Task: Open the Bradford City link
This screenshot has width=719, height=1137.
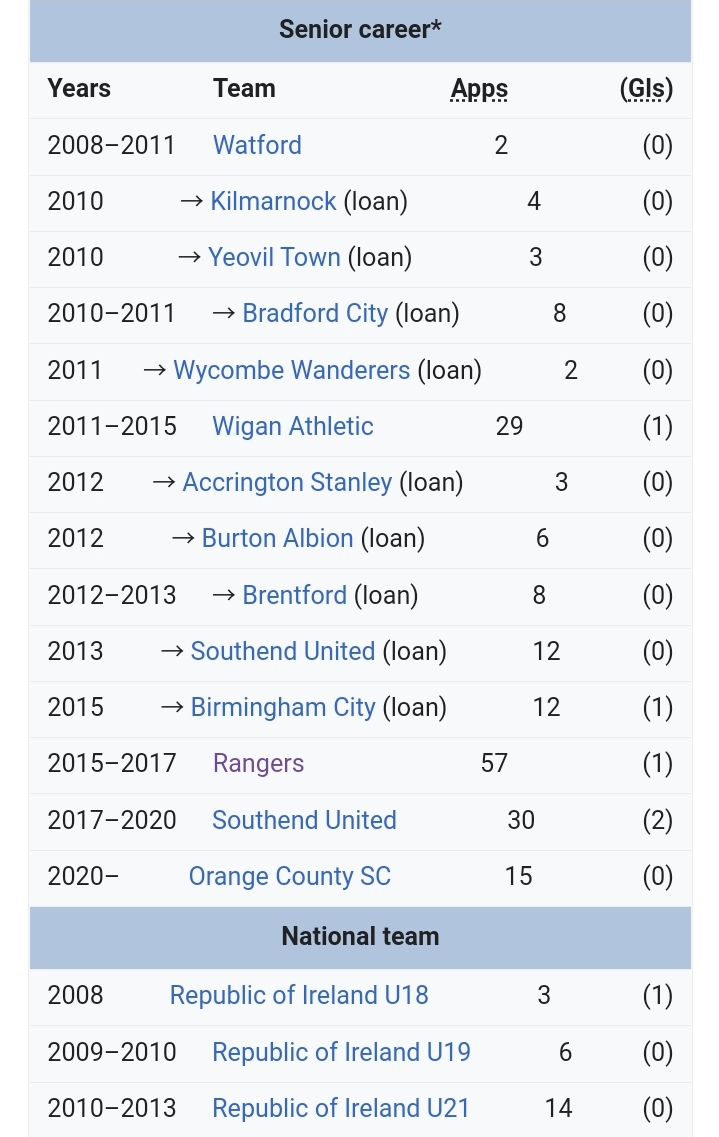Action: pos(314,313)
